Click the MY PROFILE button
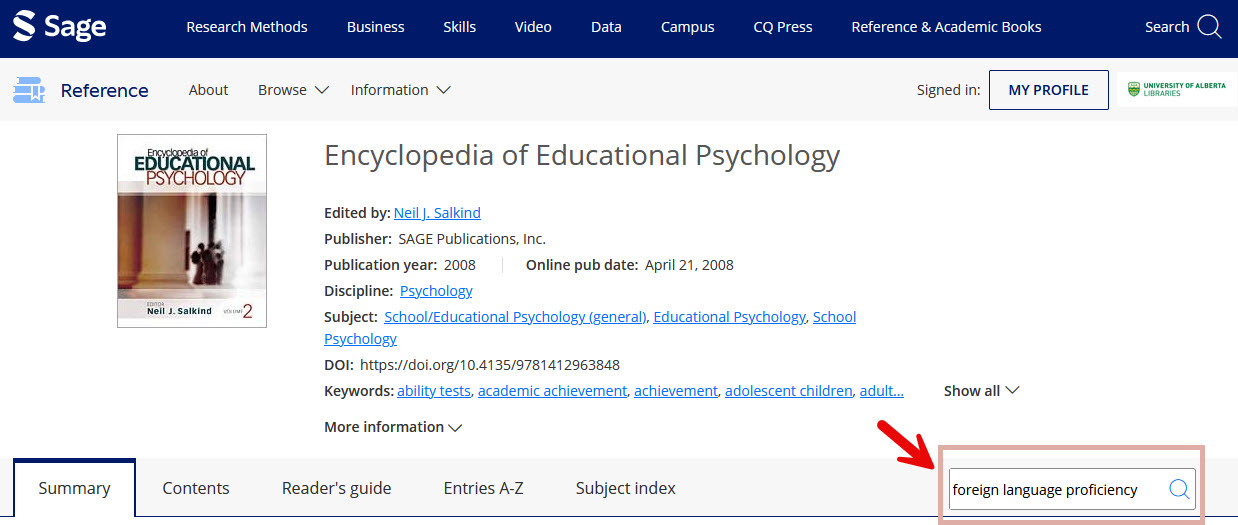Viewport: 1238px width, 525px height. [x=1048, y=90]
